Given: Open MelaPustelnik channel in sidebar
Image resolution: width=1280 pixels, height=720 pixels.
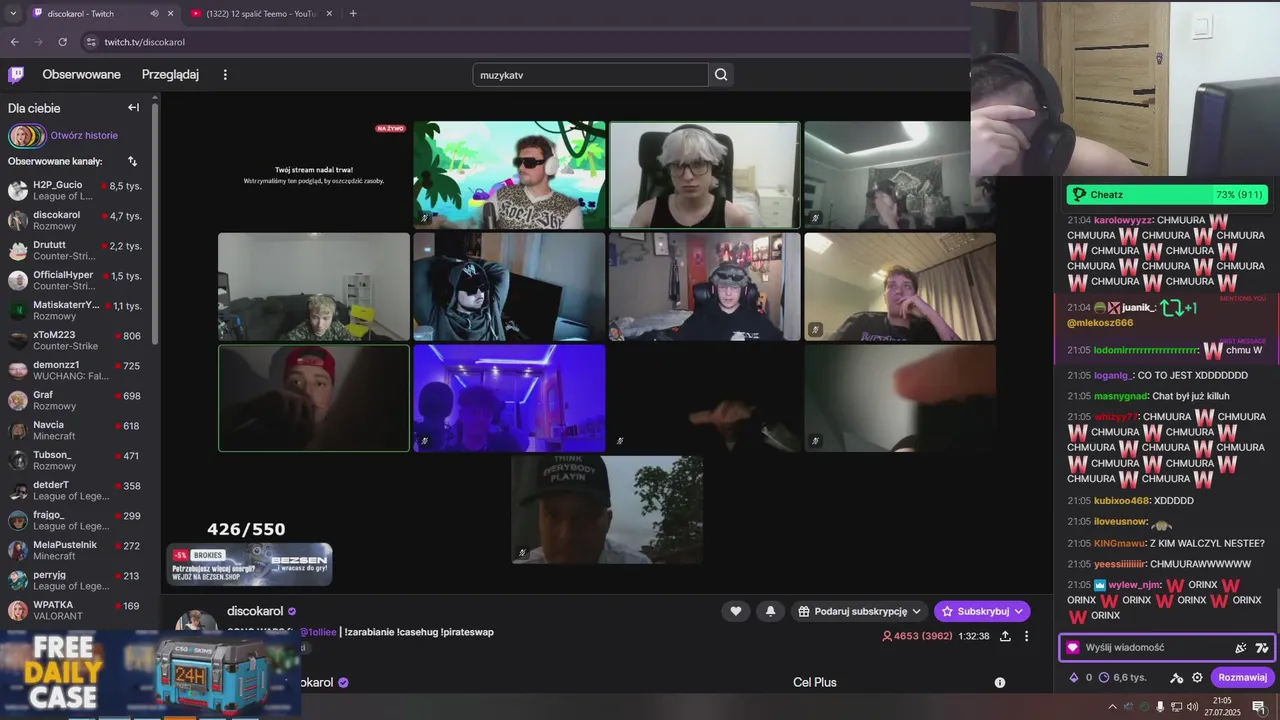Looking at the screenshot, I should [x=76, y=550].
